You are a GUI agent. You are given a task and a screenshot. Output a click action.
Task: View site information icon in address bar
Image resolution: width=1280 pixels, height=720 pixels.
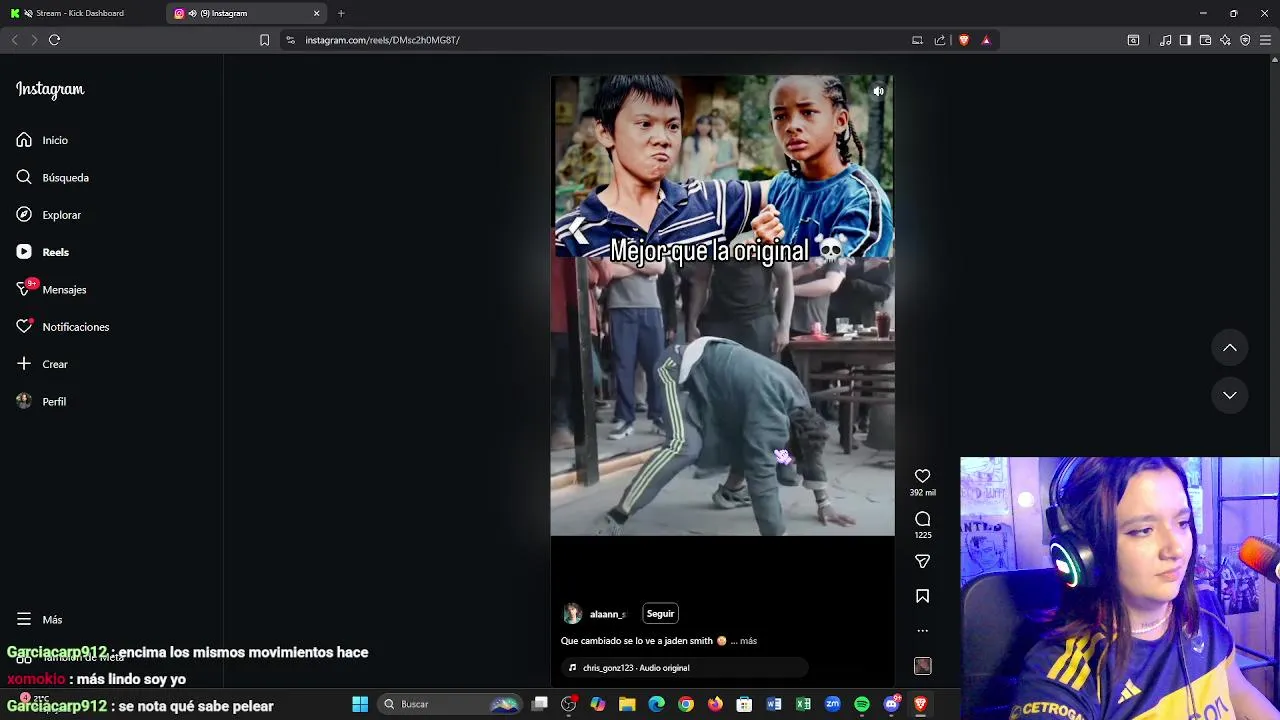(x=290, y=40)
